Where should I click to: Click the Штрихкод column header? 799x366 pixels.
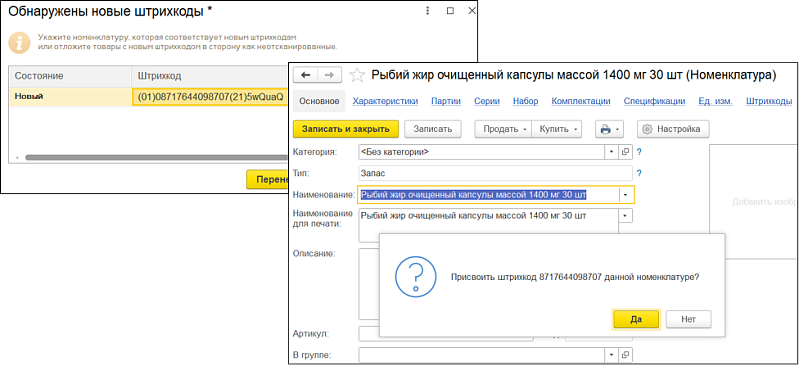pyautogui.click(x=210, y=76)
